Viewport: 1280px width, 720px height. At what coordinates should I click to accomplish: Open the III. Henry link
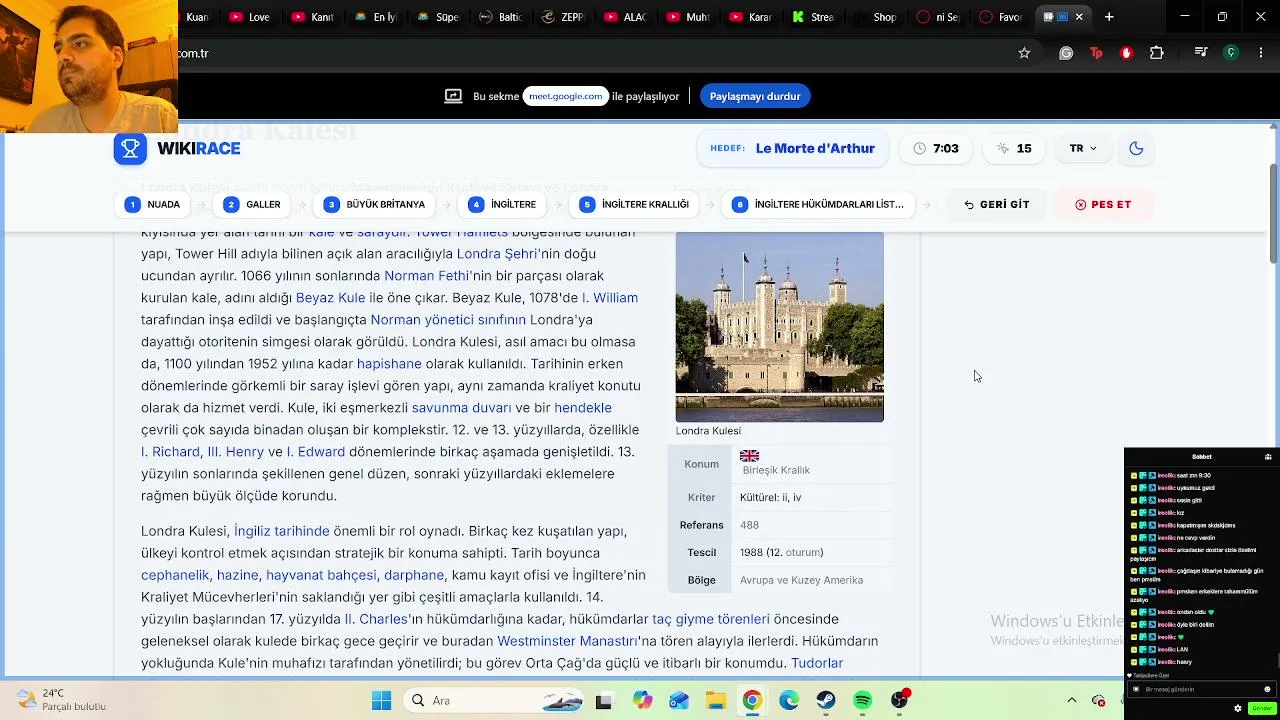[236, 452]
